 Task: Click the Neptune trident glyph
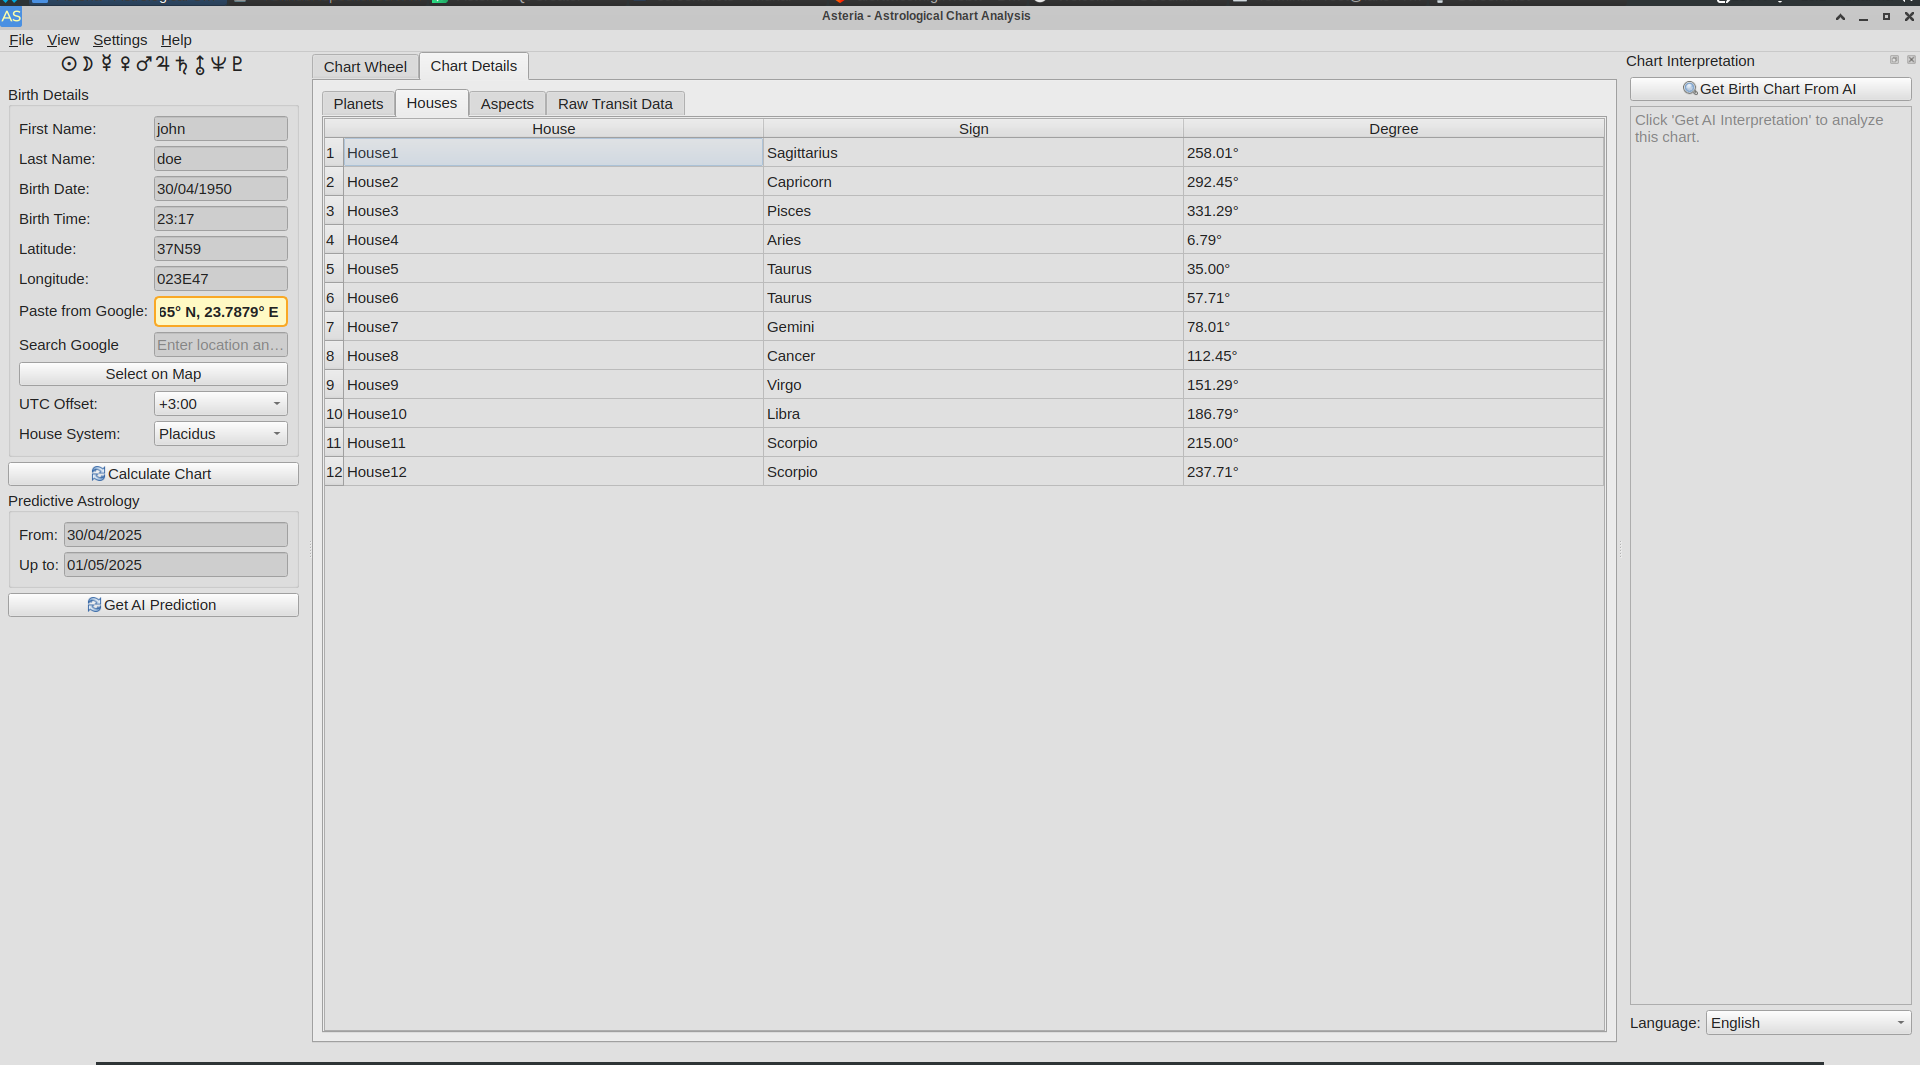point(218,64)
